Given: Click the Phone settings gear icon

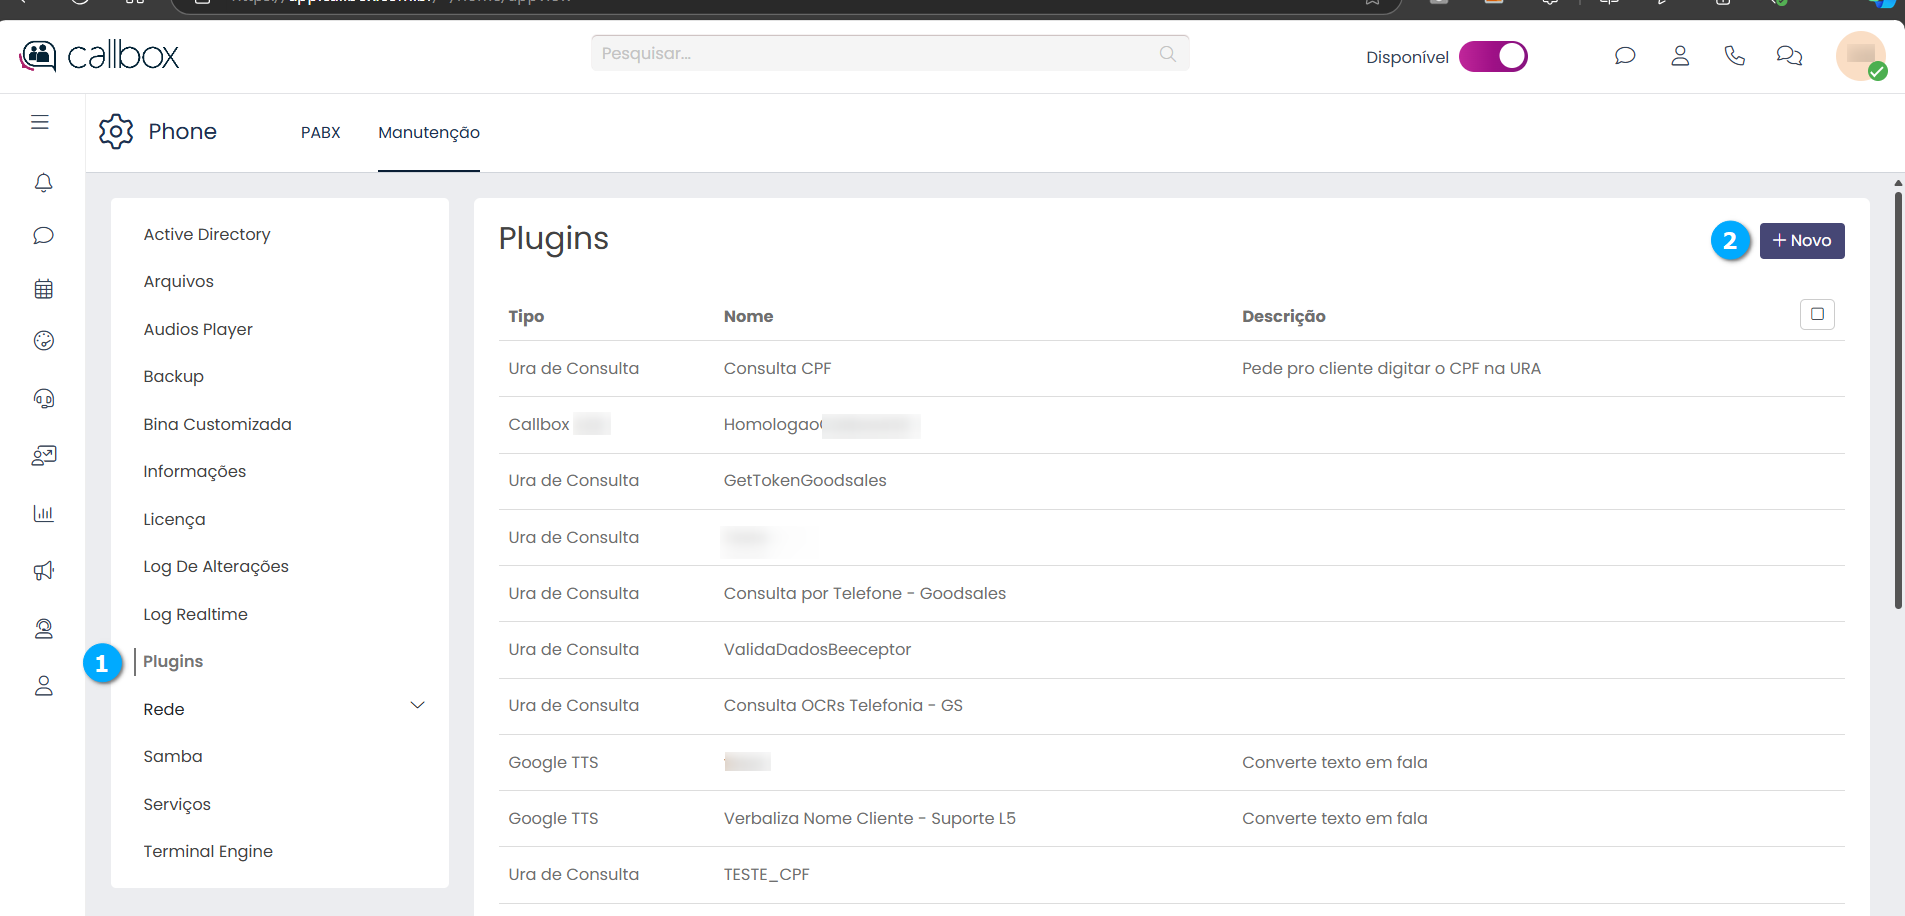Looking at the screenshot, I should coord(116,131).
